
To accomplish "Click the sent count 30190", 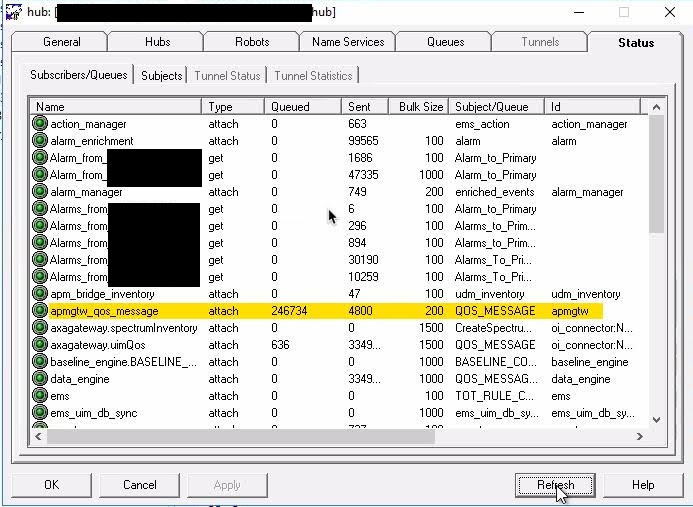I will click(363, 259).
